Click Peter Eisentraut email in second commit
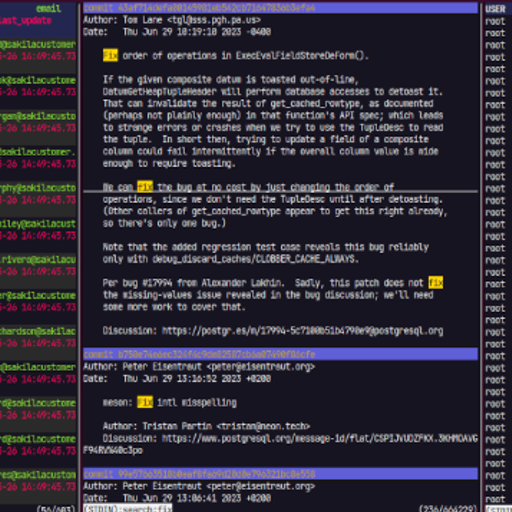 (261, 367)
